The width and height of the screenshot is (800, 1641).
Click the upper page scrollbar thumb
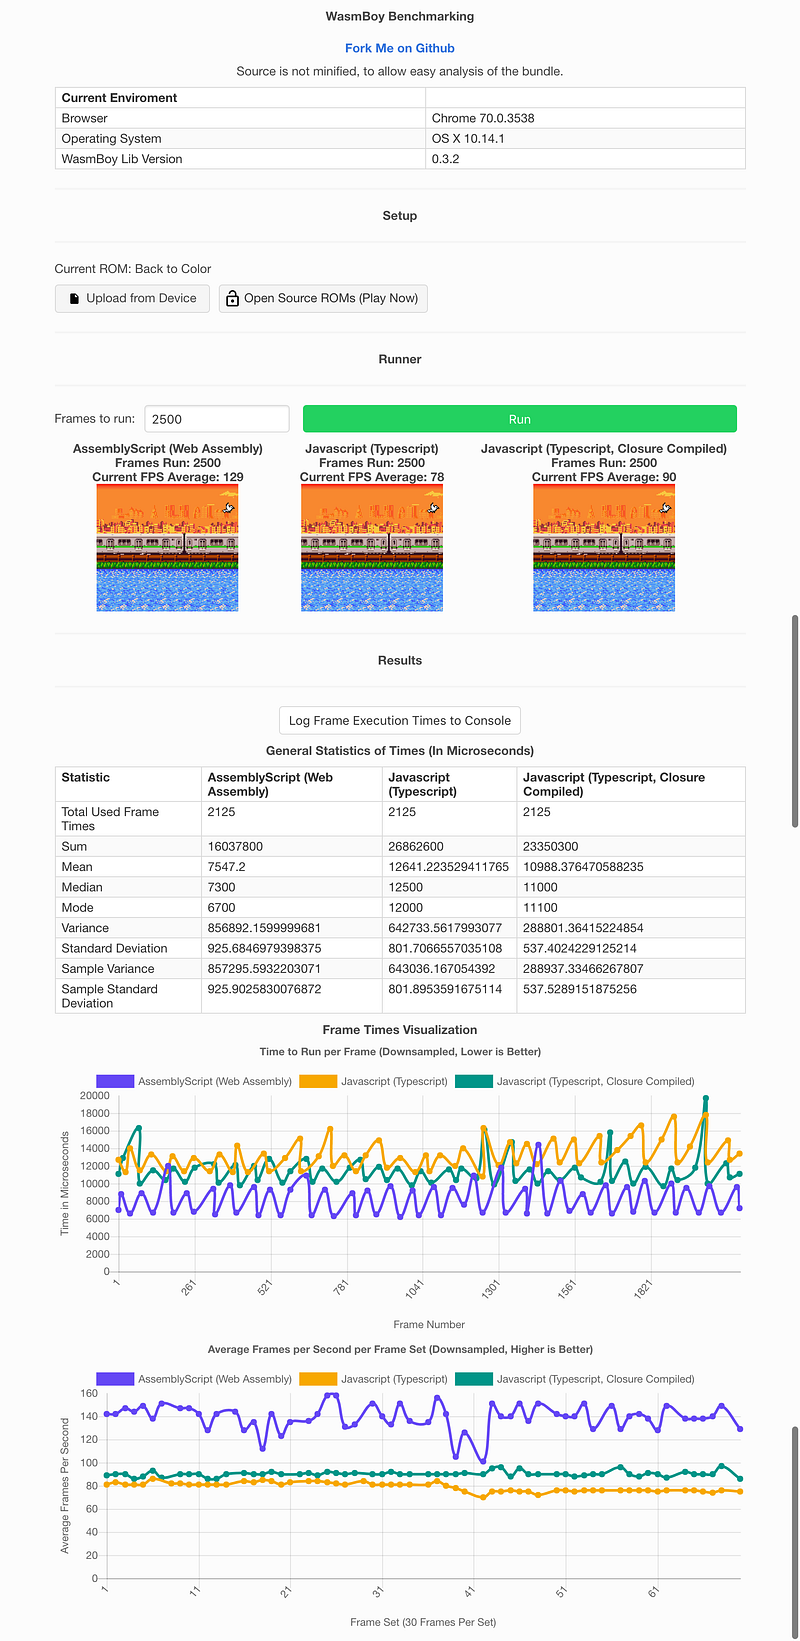coord(795,721)
